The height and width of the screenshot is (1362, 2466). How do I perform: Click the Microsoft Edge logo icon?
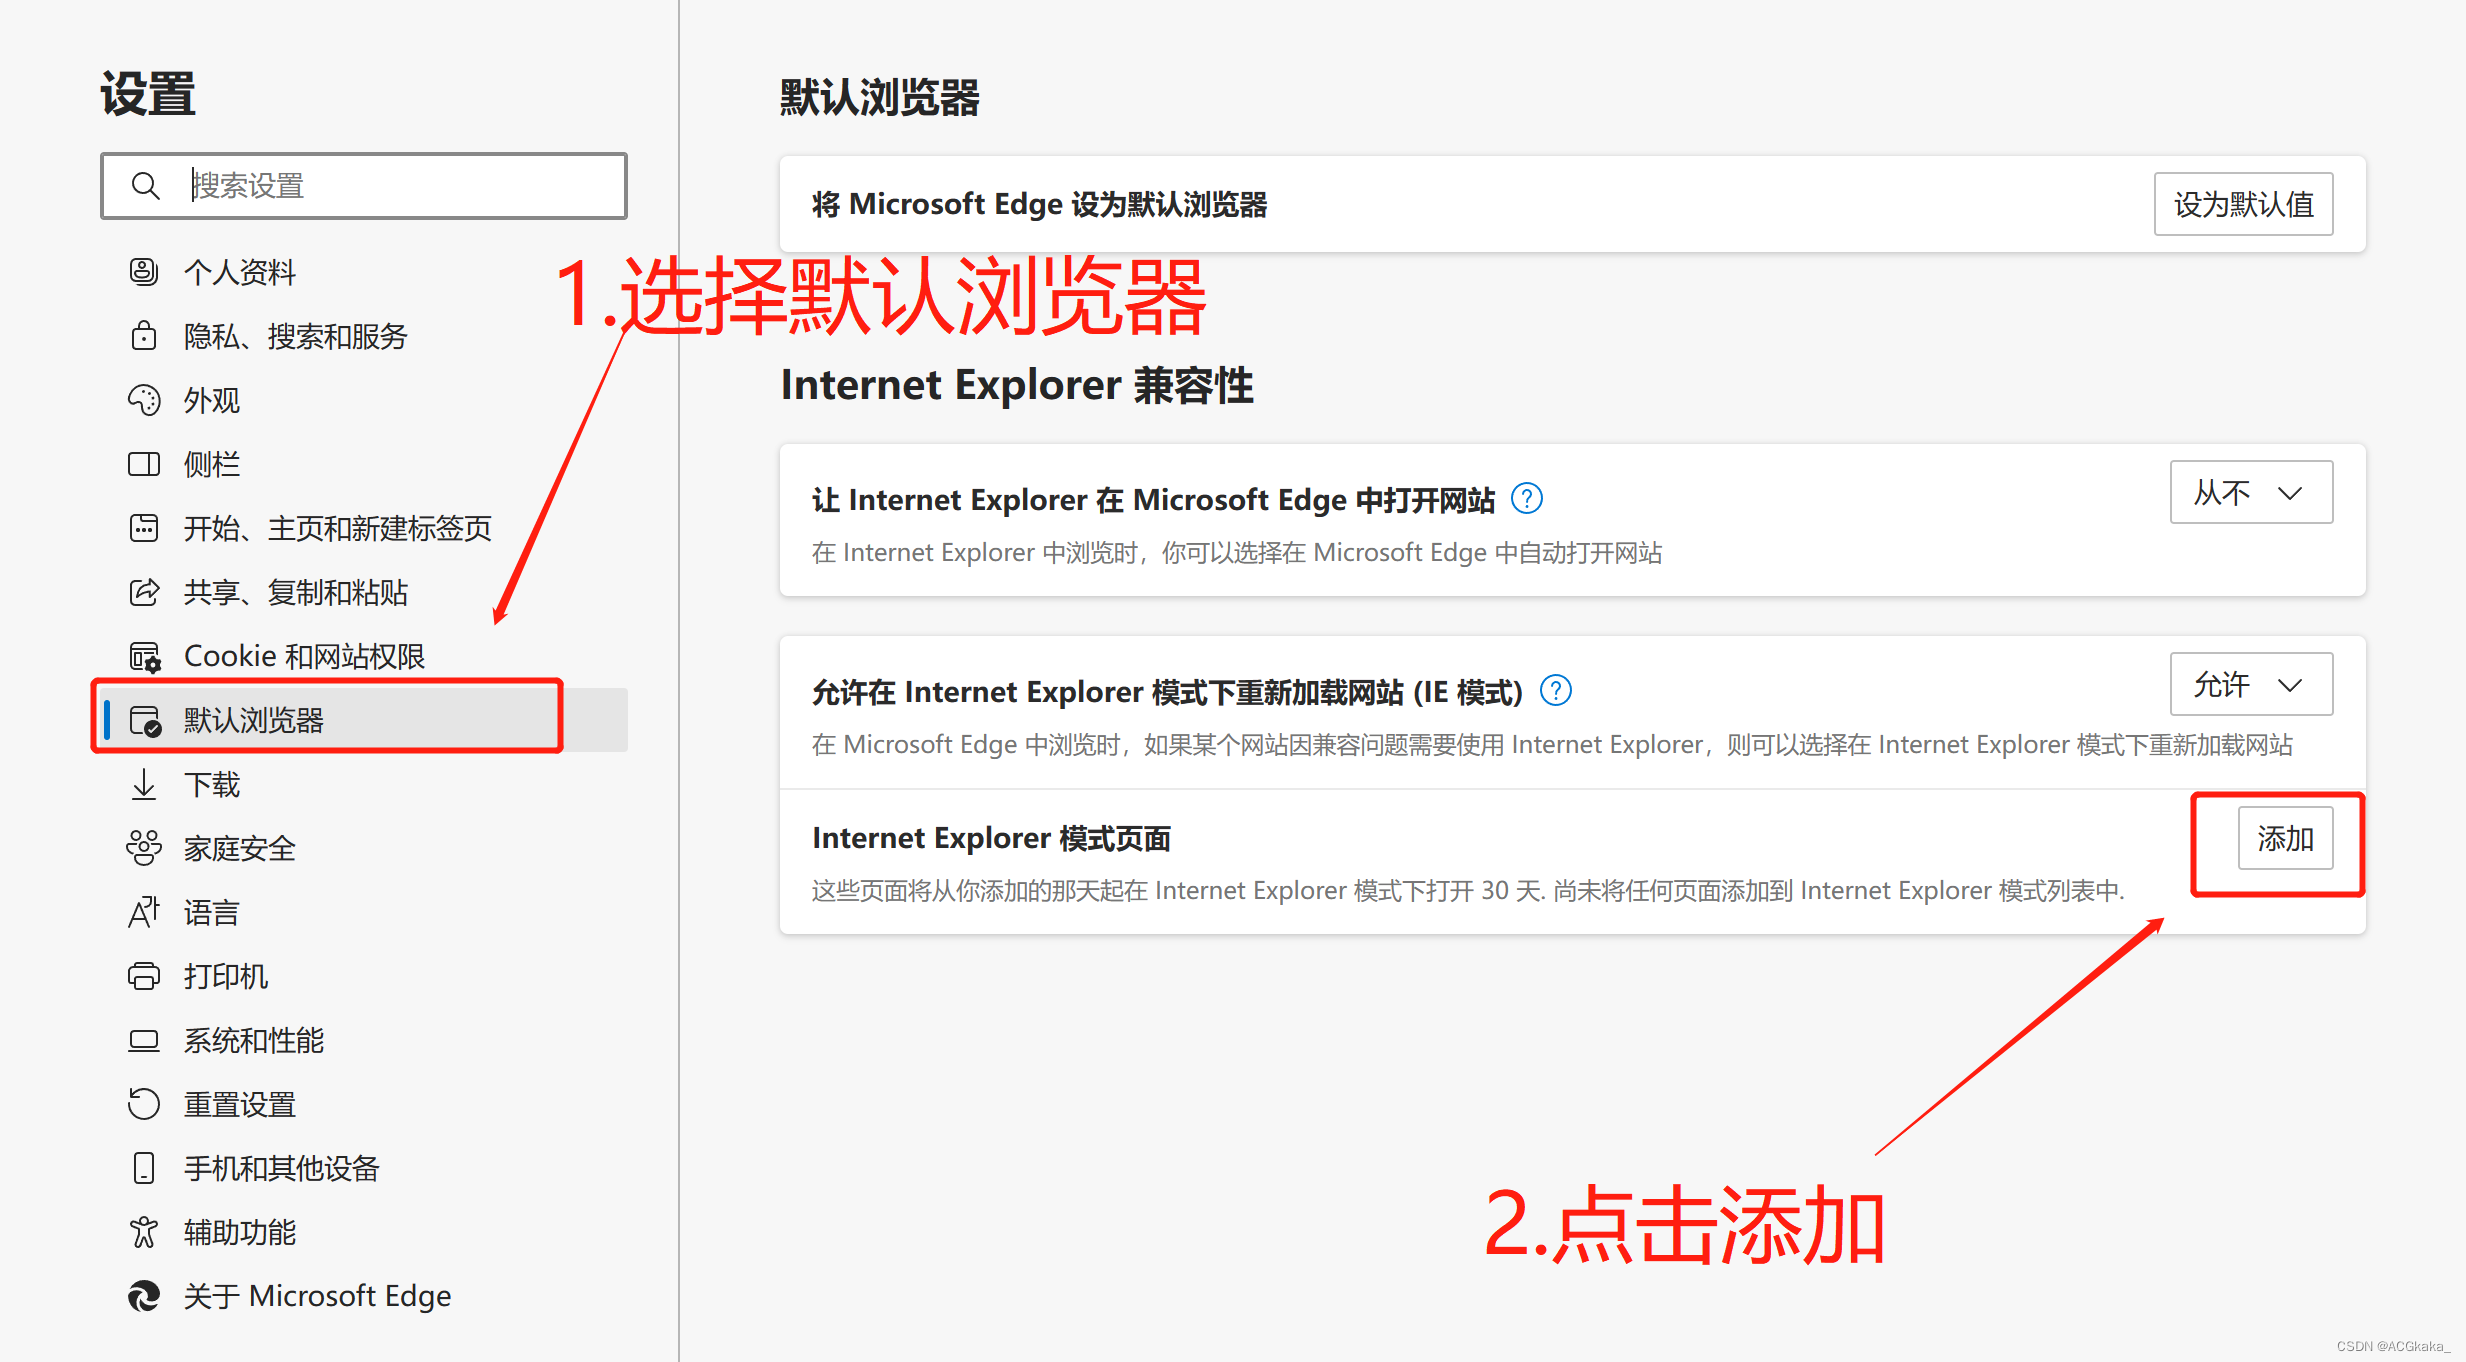144,1296
